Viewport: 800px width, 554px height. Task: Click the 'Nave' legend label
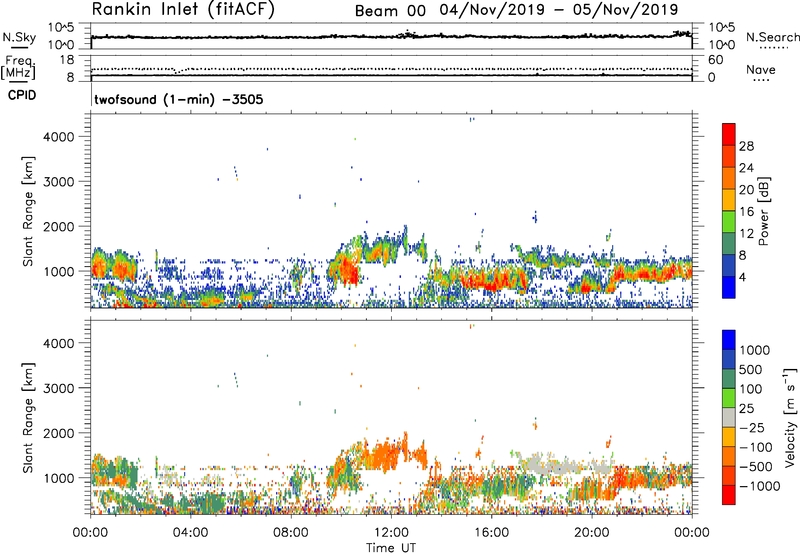761,69
